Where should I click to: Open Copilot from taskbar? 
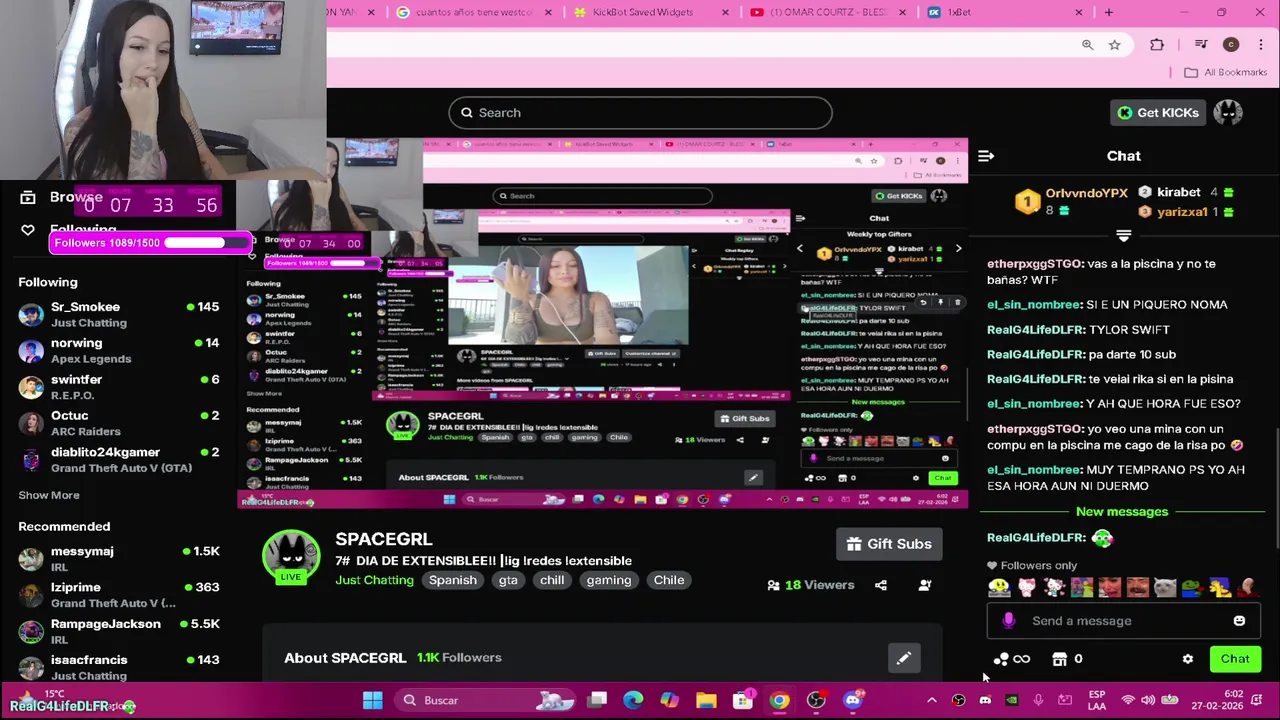pyautogui.click(x=669, y=700)
